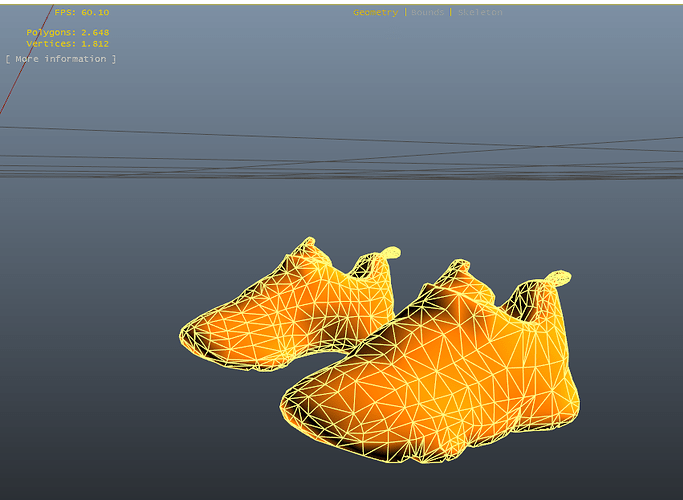Image resolution: width=683 pixels, height=500 pixels.
Task: Select the Bounds view mode
Action: click(427, 12)
